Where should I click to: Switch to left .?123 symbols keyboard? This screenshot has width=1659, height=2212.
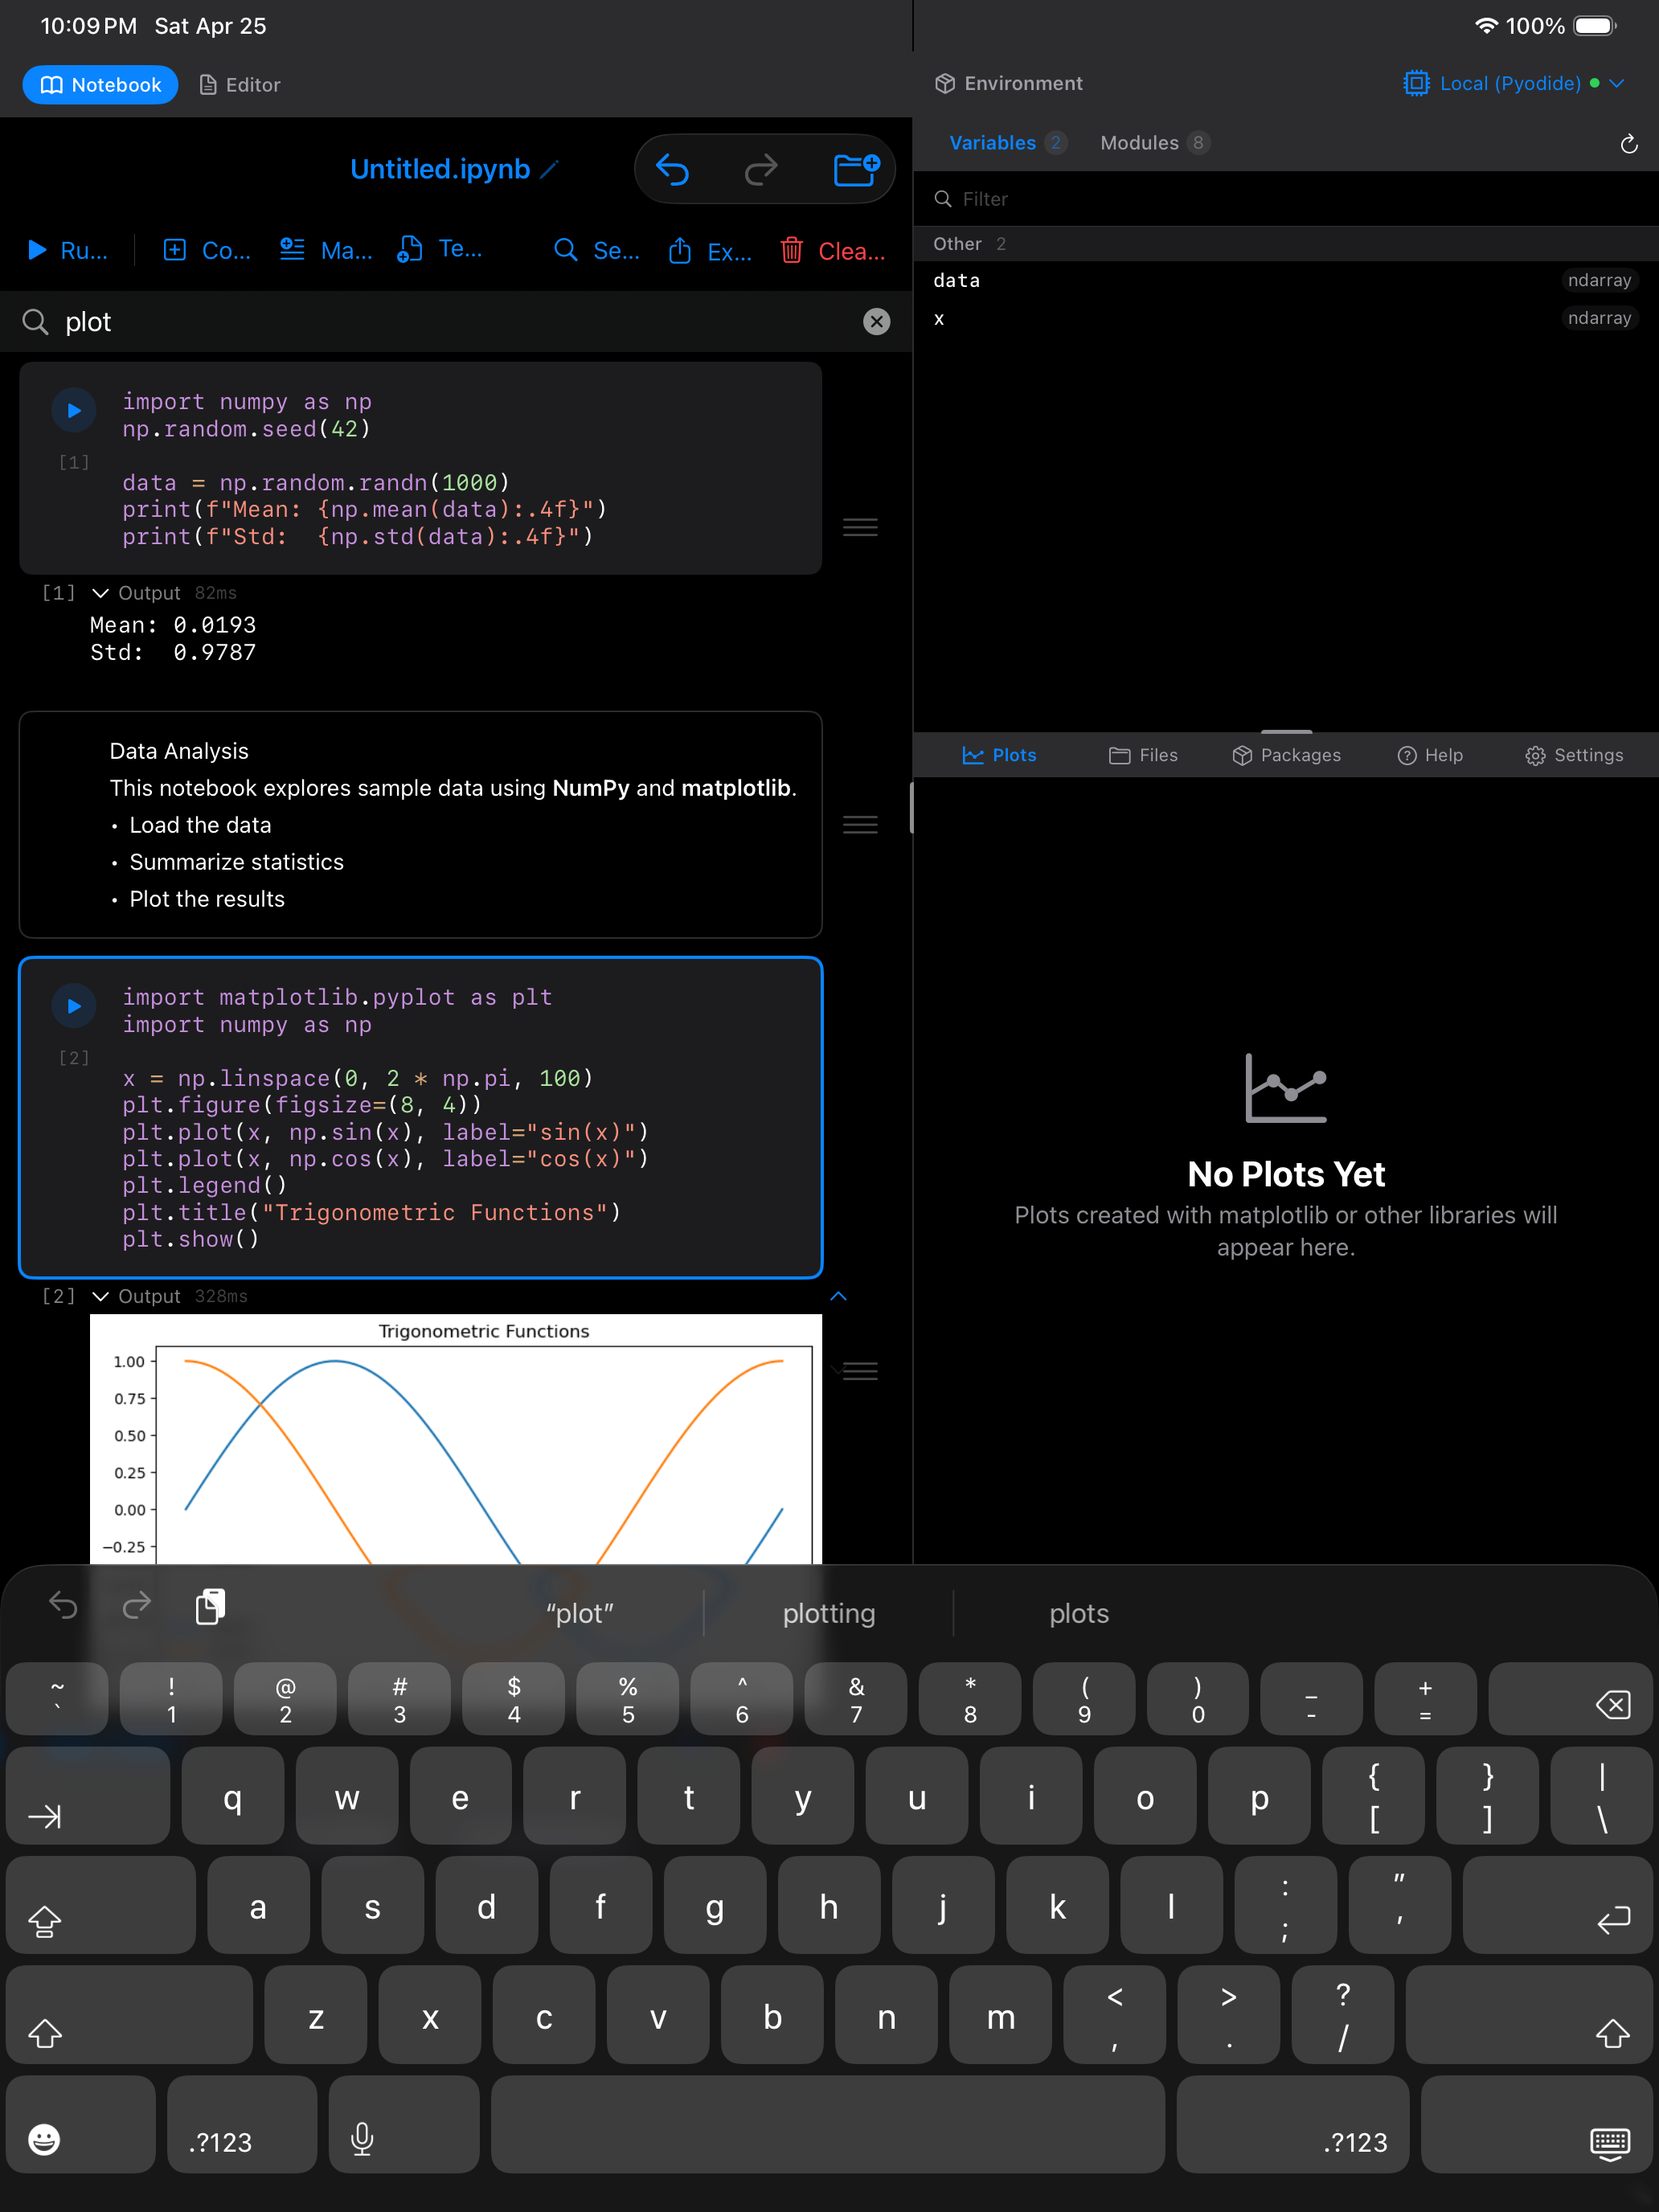pyautogui.click(x=242, y=2125)
